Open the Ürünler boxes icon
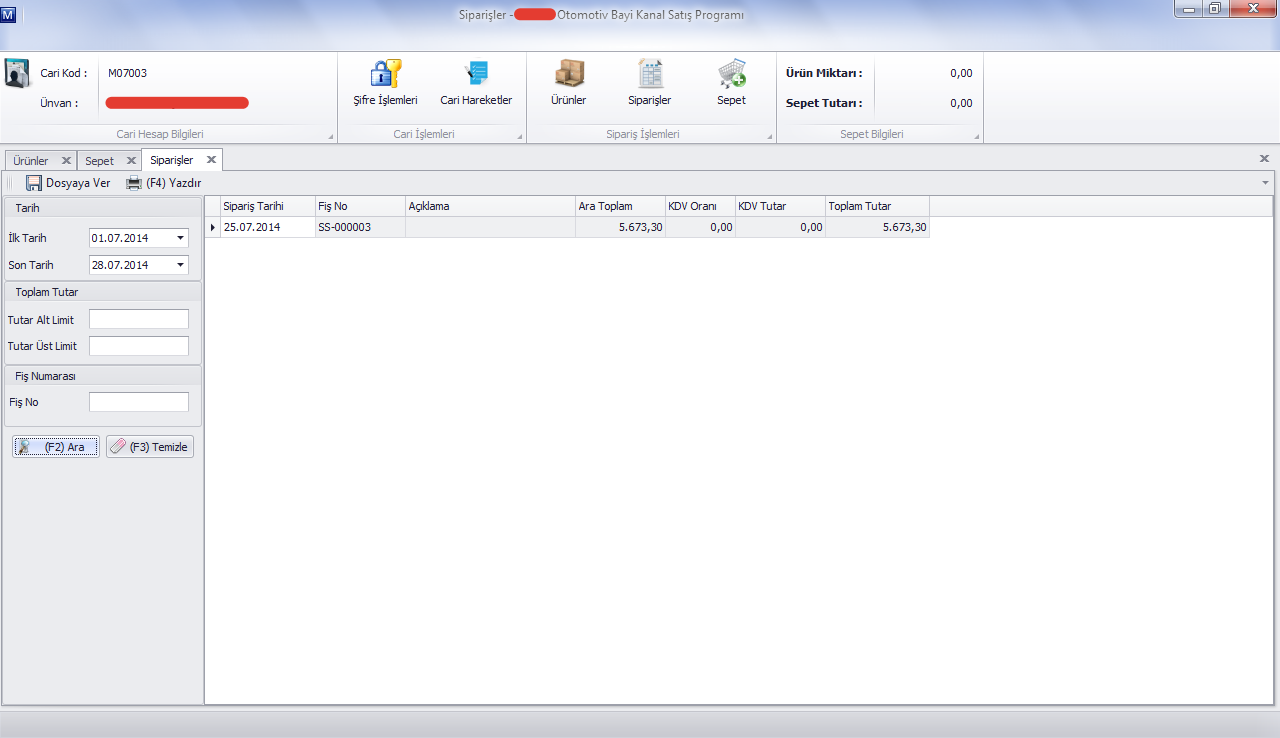Viewport: 1280px width, 738px height. tap(569, 75)
